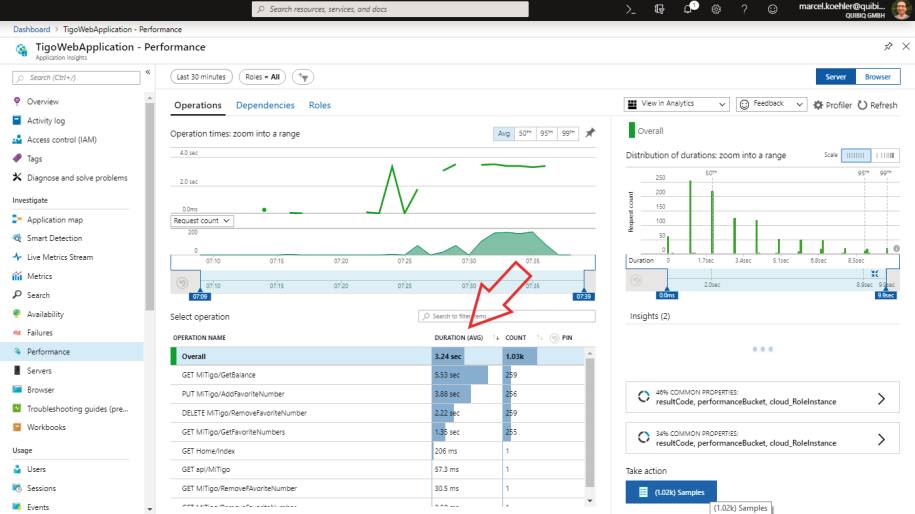915x514 pixels.
Task: Open the Request count dropdown
Action: tap(202, 221)
